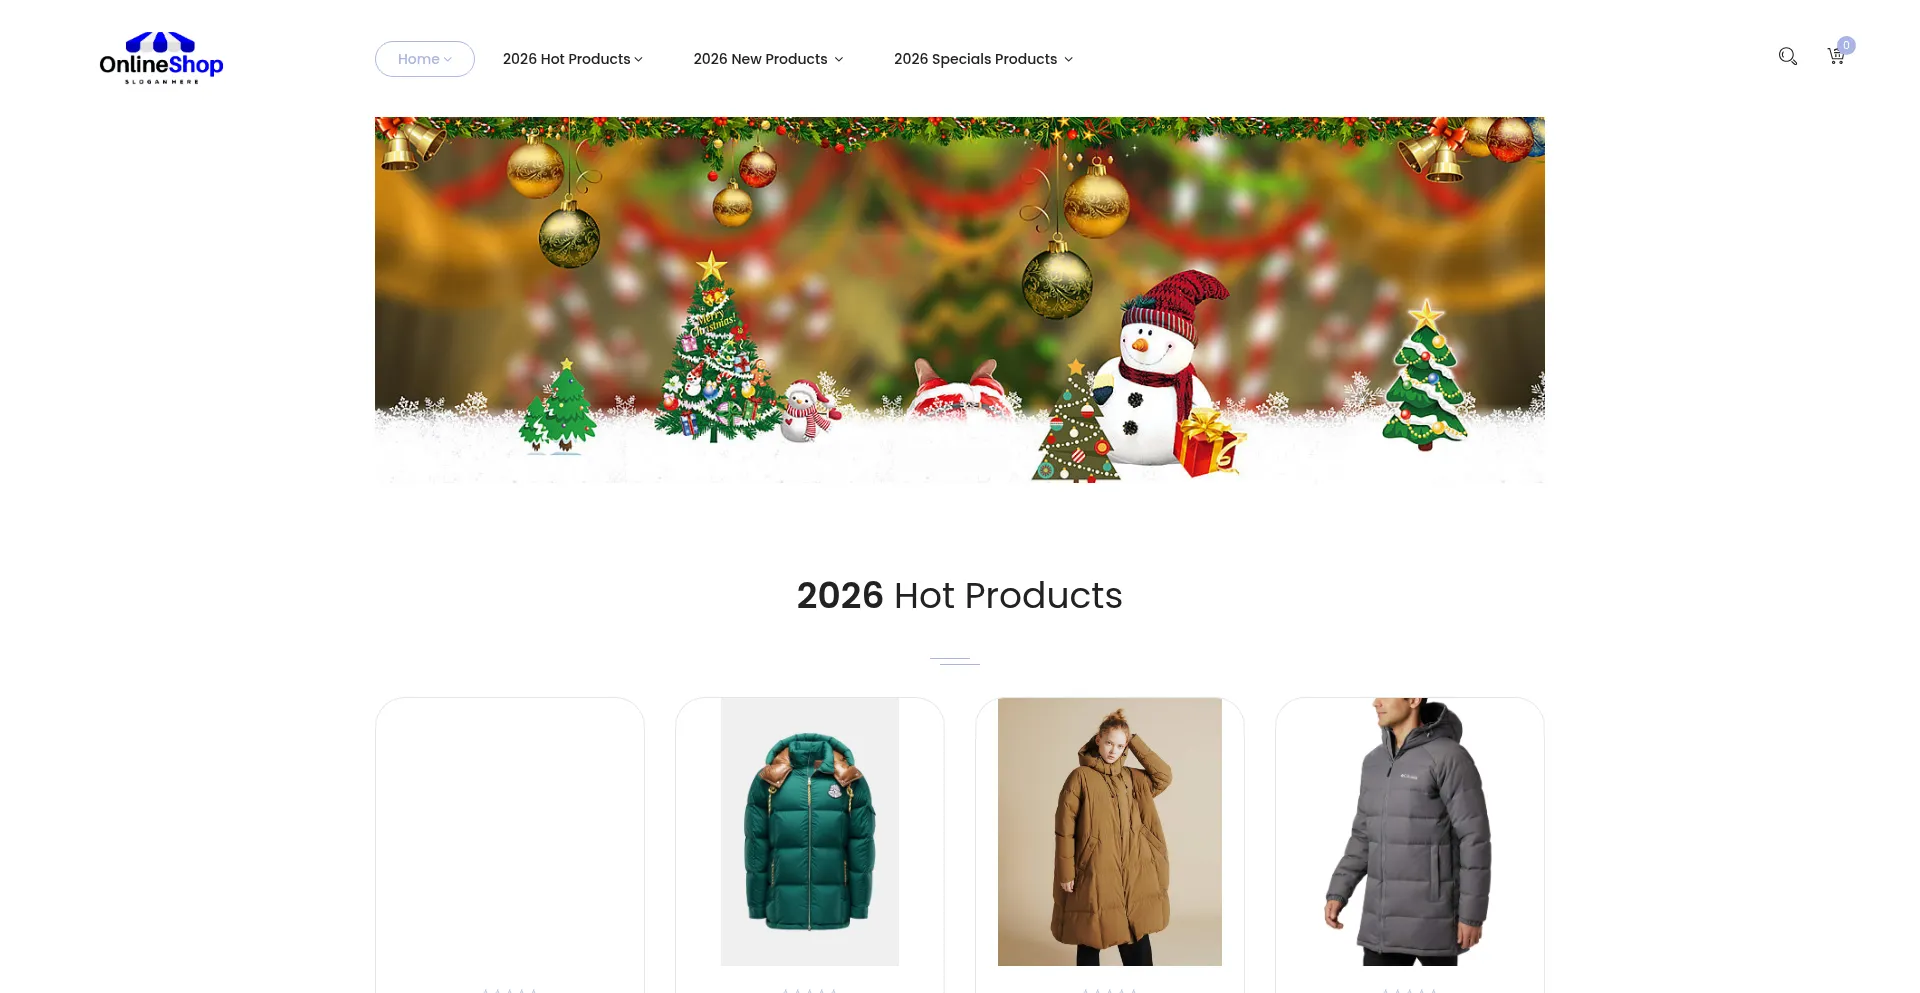The image size is (1920, 993).
Task: Open the Home menu item
Action: tap(425, 59)
